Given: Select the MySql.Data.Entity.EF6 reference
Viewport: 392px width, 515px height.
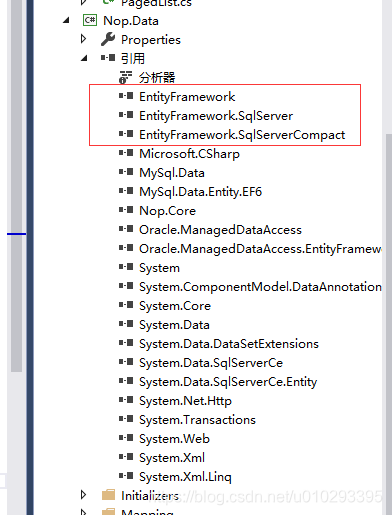Looking at the screenshot, I should (200, 192).
